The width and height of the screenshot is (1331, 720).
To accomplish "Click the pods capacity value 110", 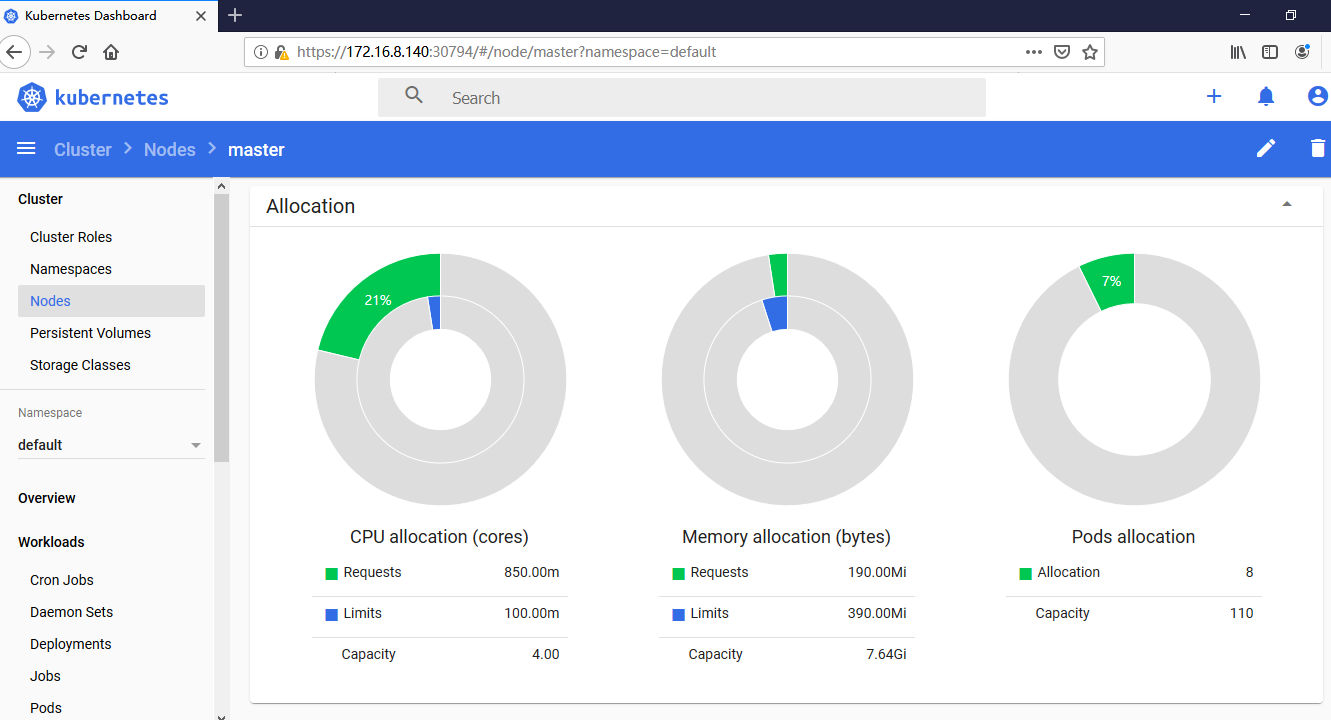I will coord(1241,613).
